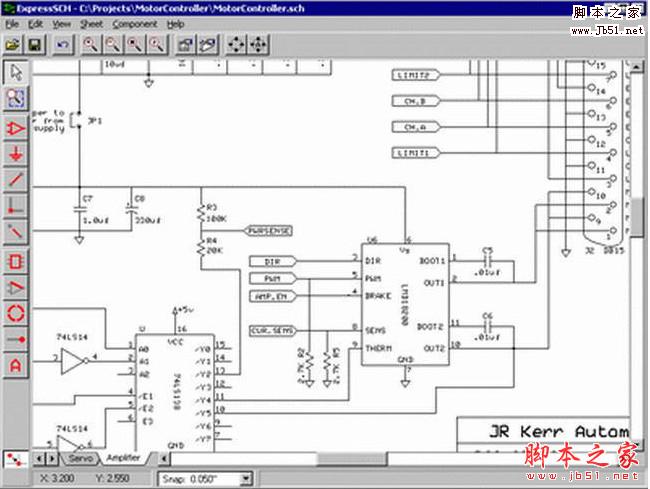Image resolution: width=650 pixels, height=489 pixels.
Task: Select the AMP_EN port label
Action: coord(272,296)
